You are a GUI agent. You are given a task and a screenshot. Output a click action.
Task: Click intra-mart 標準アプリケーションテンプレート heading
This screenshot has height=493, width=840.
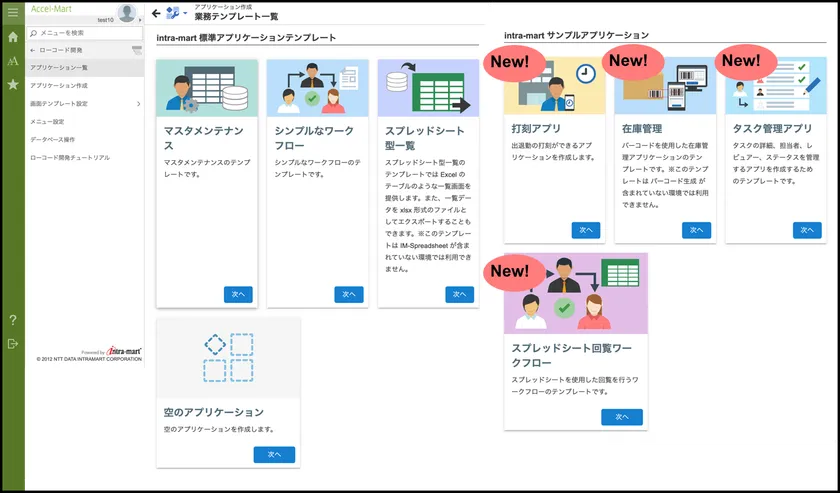pos(246,38)
